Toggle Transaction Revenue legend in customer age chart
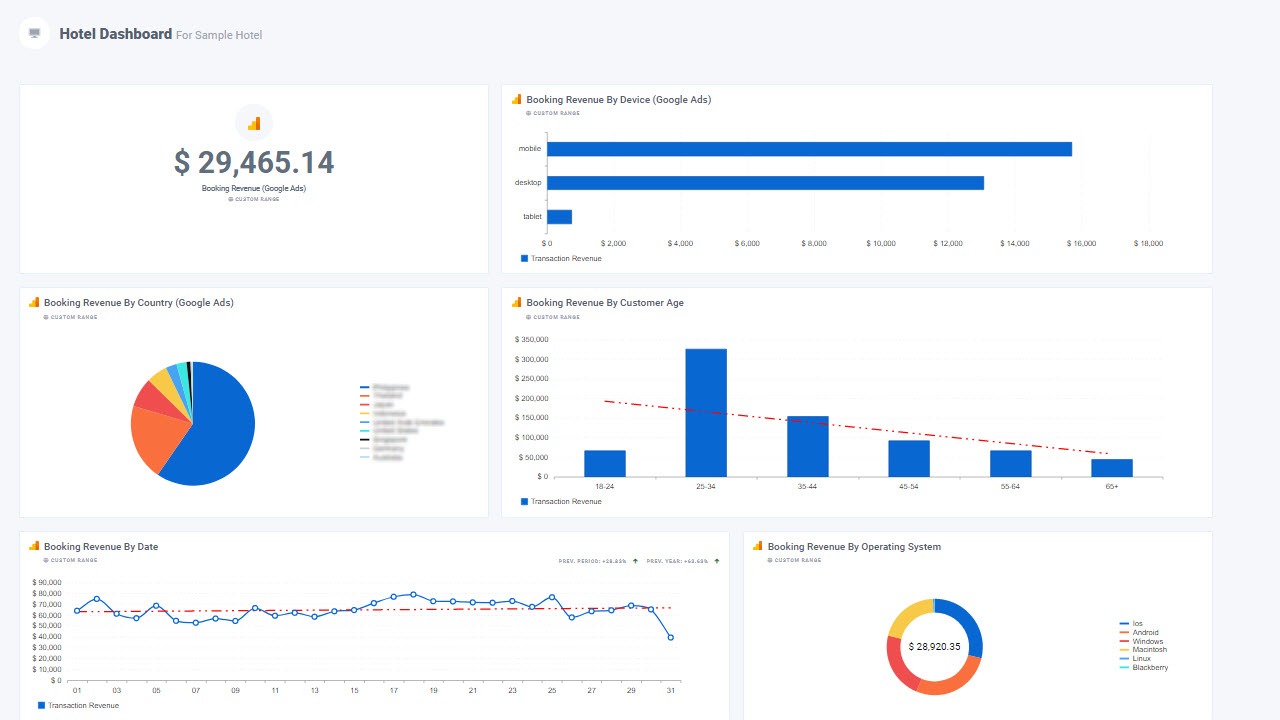This screenshot has width=1280, height=720. 562,501
